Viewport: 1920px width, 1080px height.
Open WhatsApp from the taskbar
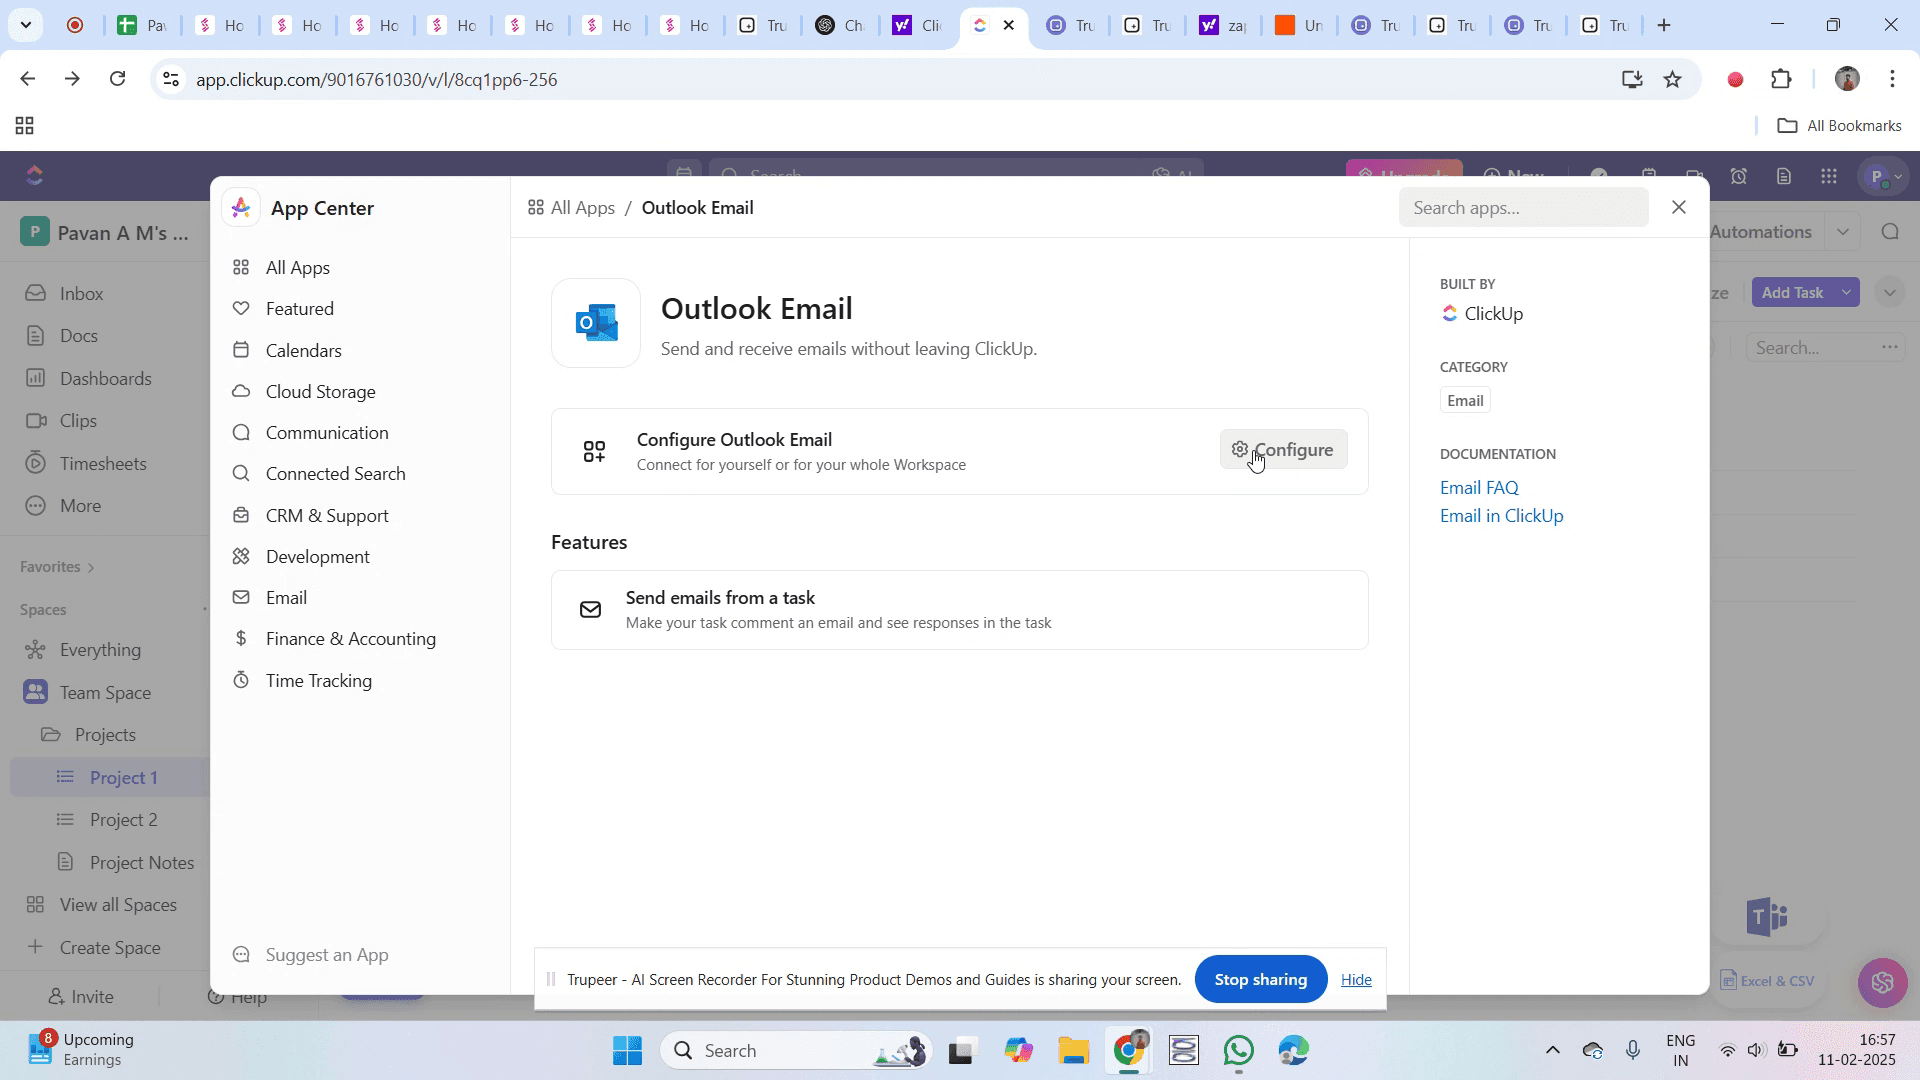[1238, 1051]
